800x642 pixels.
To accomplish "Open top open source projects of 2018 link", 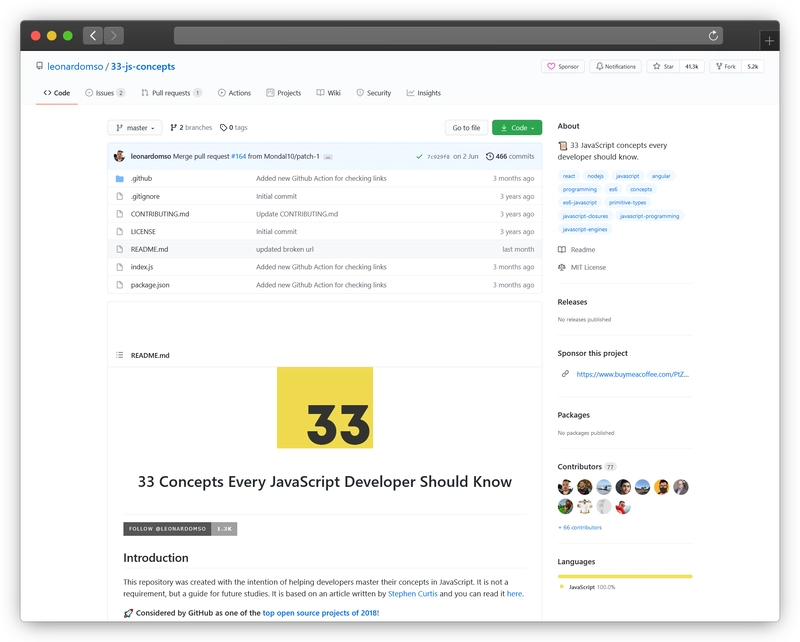I will click(320, 613).
